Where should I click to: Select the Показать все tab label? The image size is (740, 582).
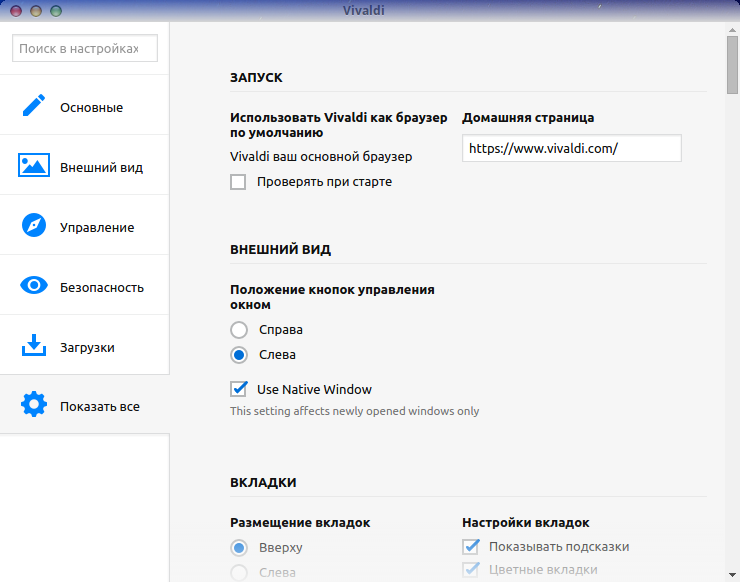coord(100,406)
